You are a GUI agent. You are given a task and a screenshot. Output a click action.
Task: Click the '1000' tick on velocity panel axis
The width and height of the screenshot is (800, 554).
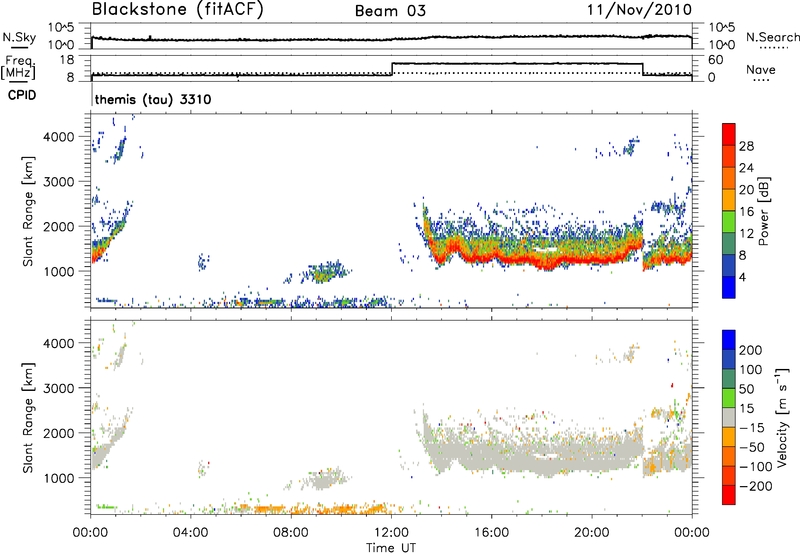click(x=59, y=478)
